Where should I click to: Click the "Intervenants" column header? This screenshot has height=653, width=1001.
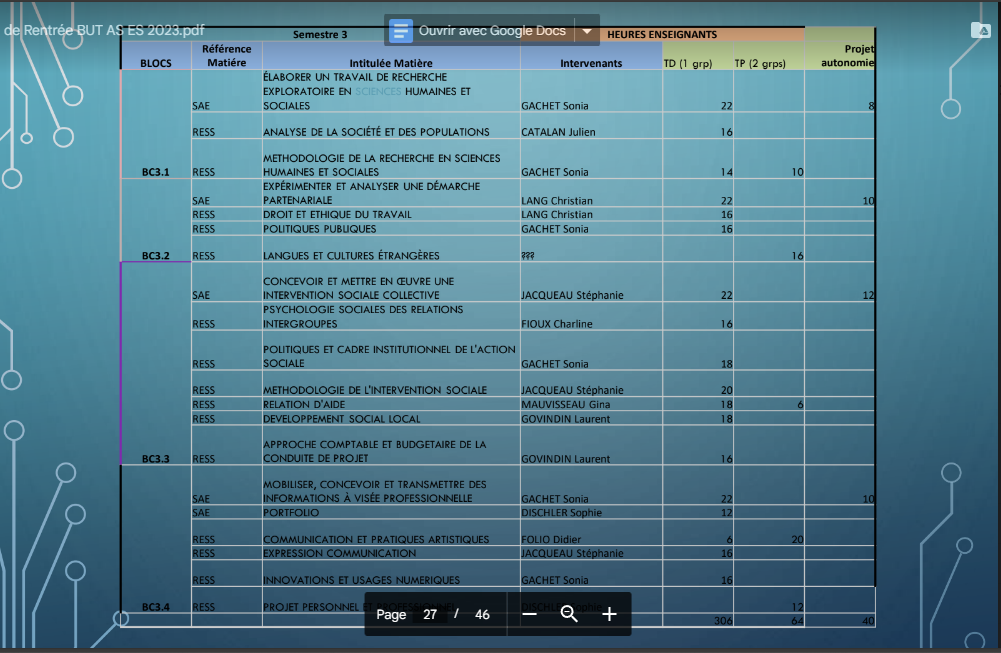tap(591, 63)
